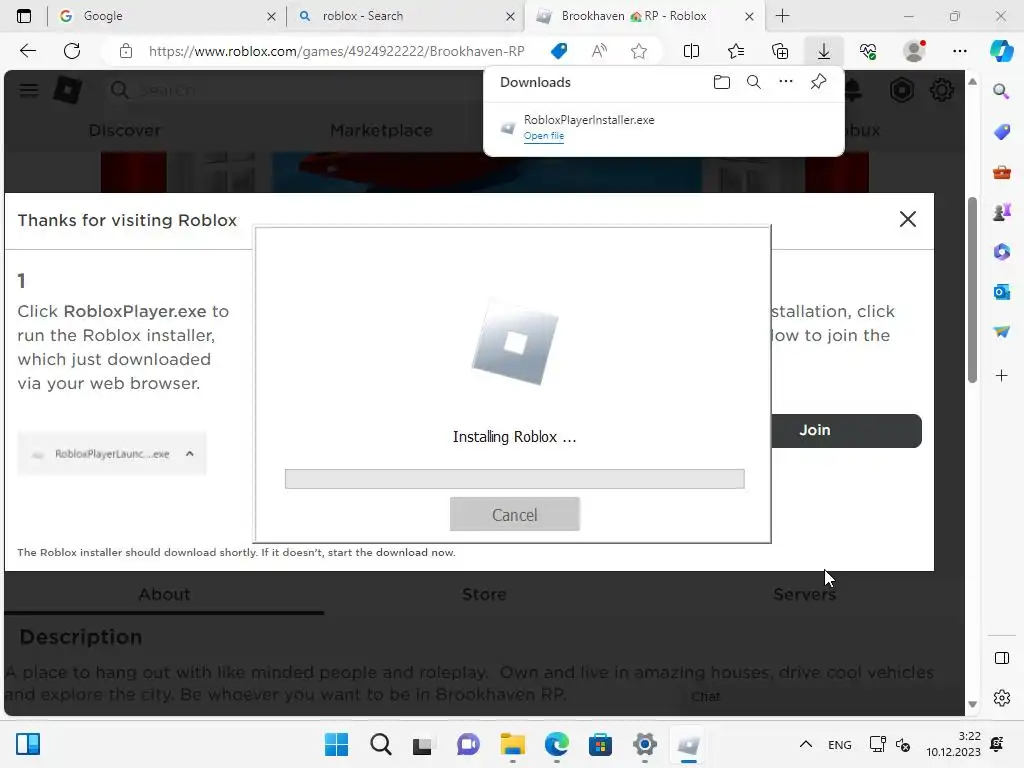Click RobloxPlayerInstaller.exe file name
This screenshot has height=768, width=1024.
tap(589, 120)
